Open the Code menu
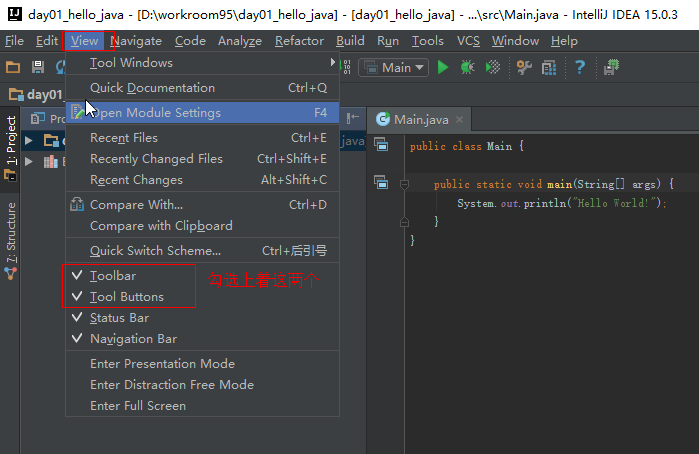699x454 pixels. click(190, 41)
